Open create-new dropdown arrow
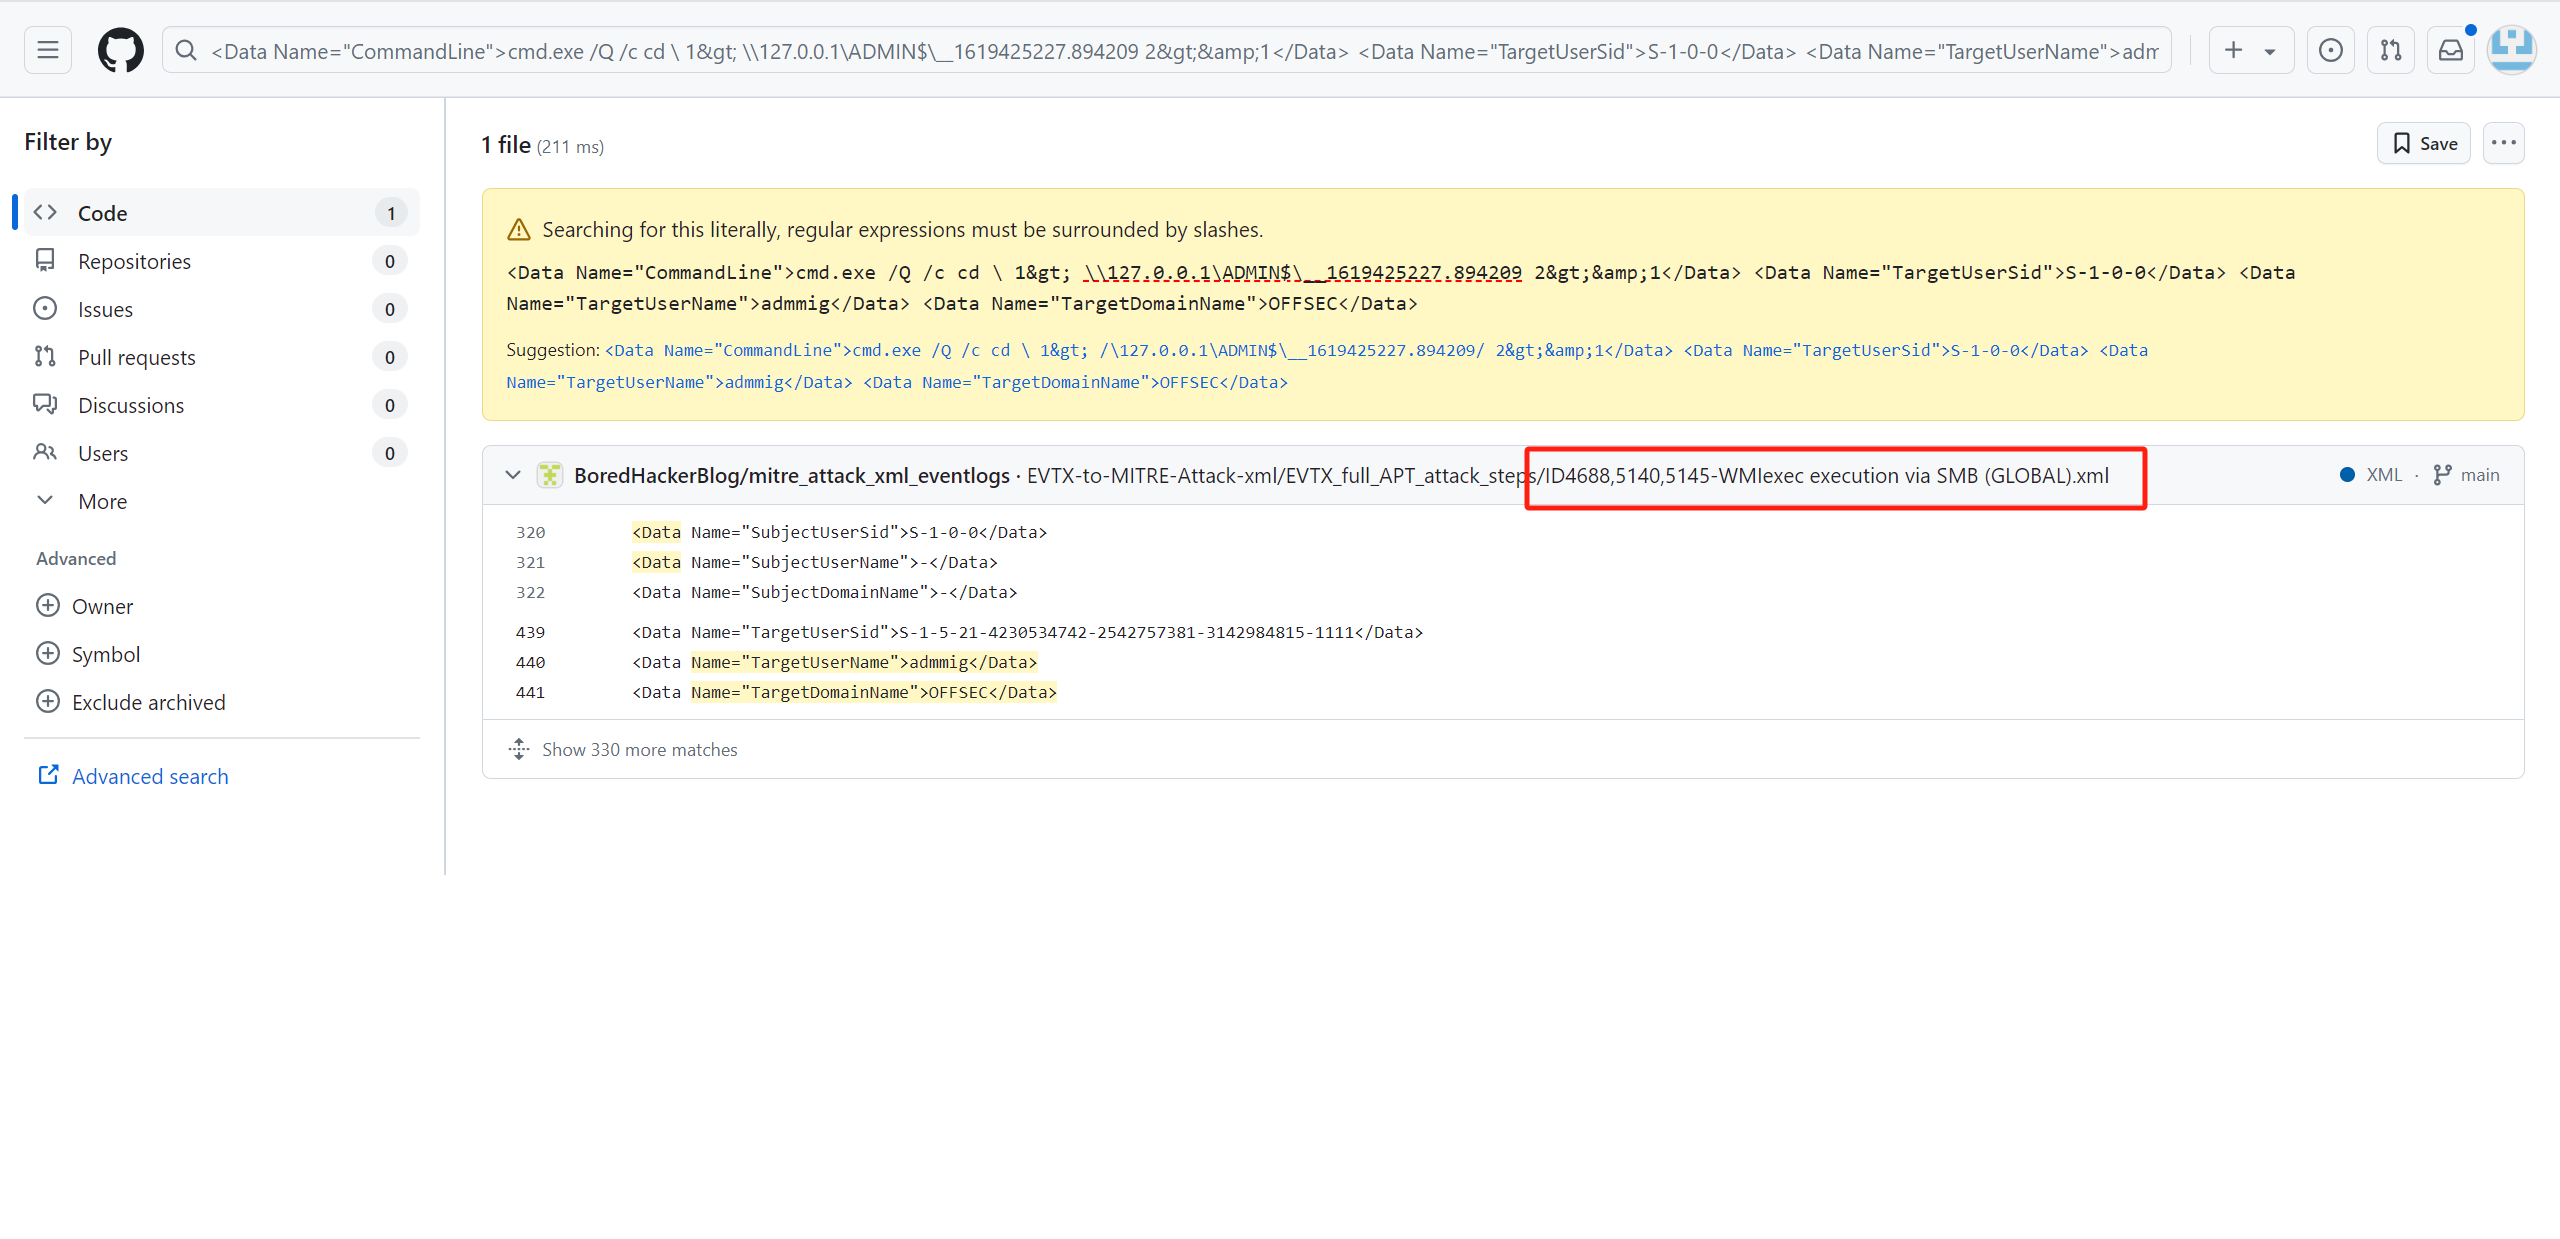 point(2270,51)
